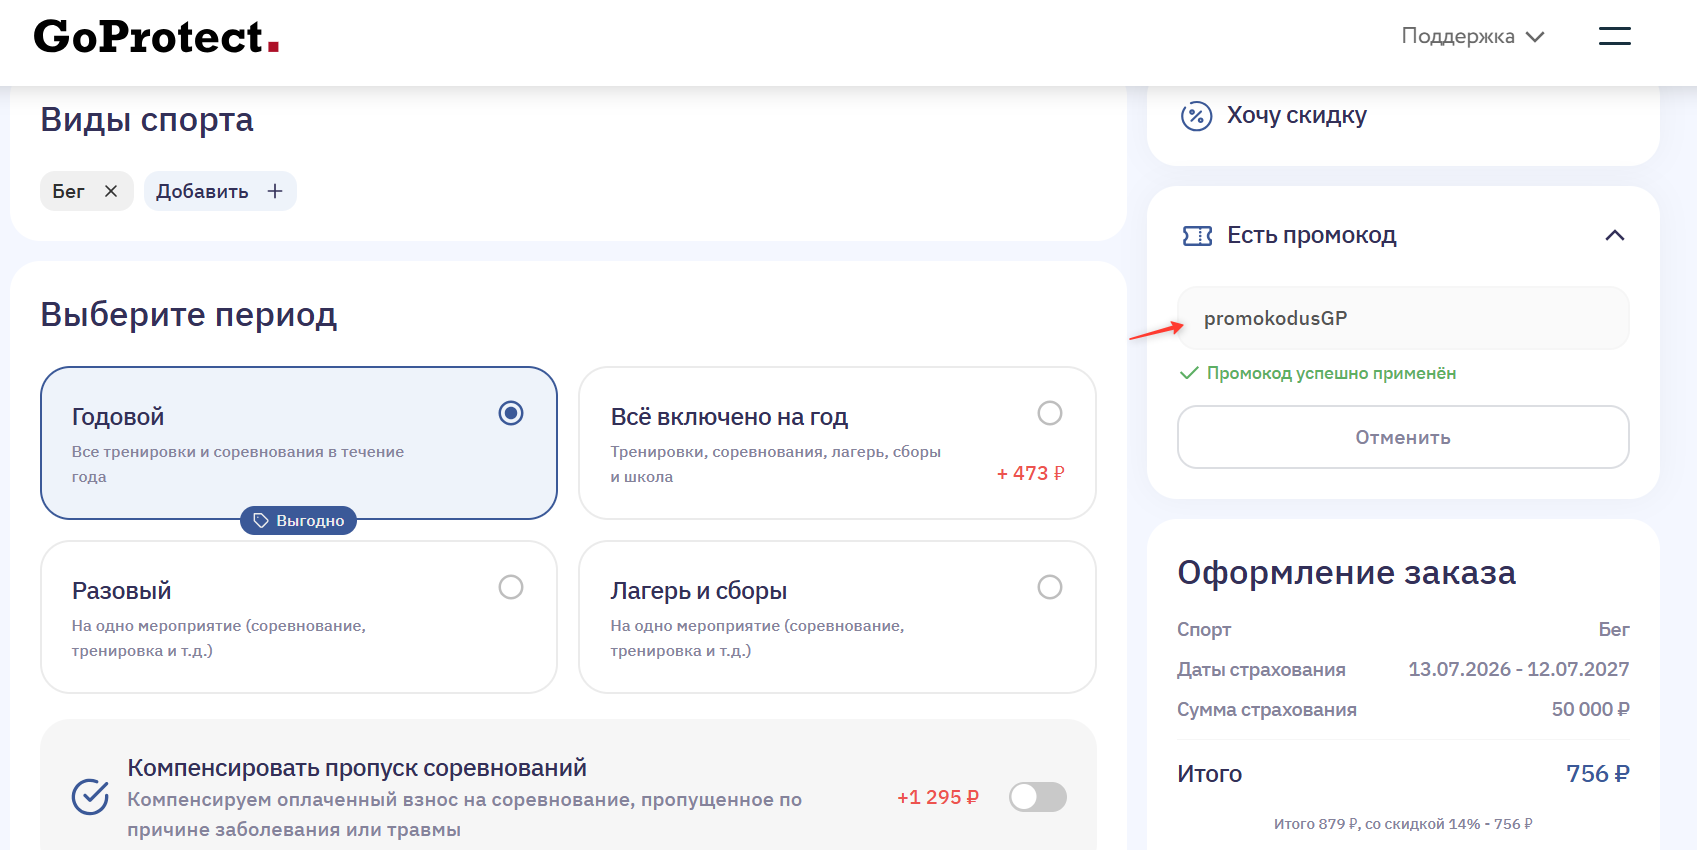1697x850 pixels.
Task: Click the Всё включено на год title
Action: (x=729, y=417)
